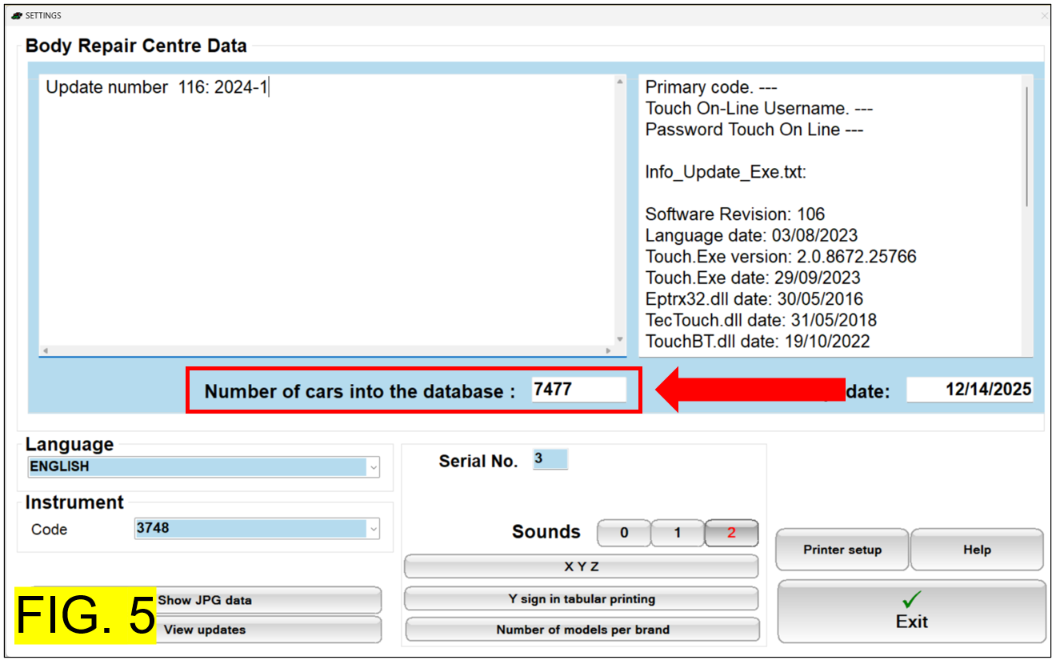Image resolution: width=1054 pixels, height=661 pixels.
Task: Expand the Language dropdown arrow
Action: click(373, 467)
